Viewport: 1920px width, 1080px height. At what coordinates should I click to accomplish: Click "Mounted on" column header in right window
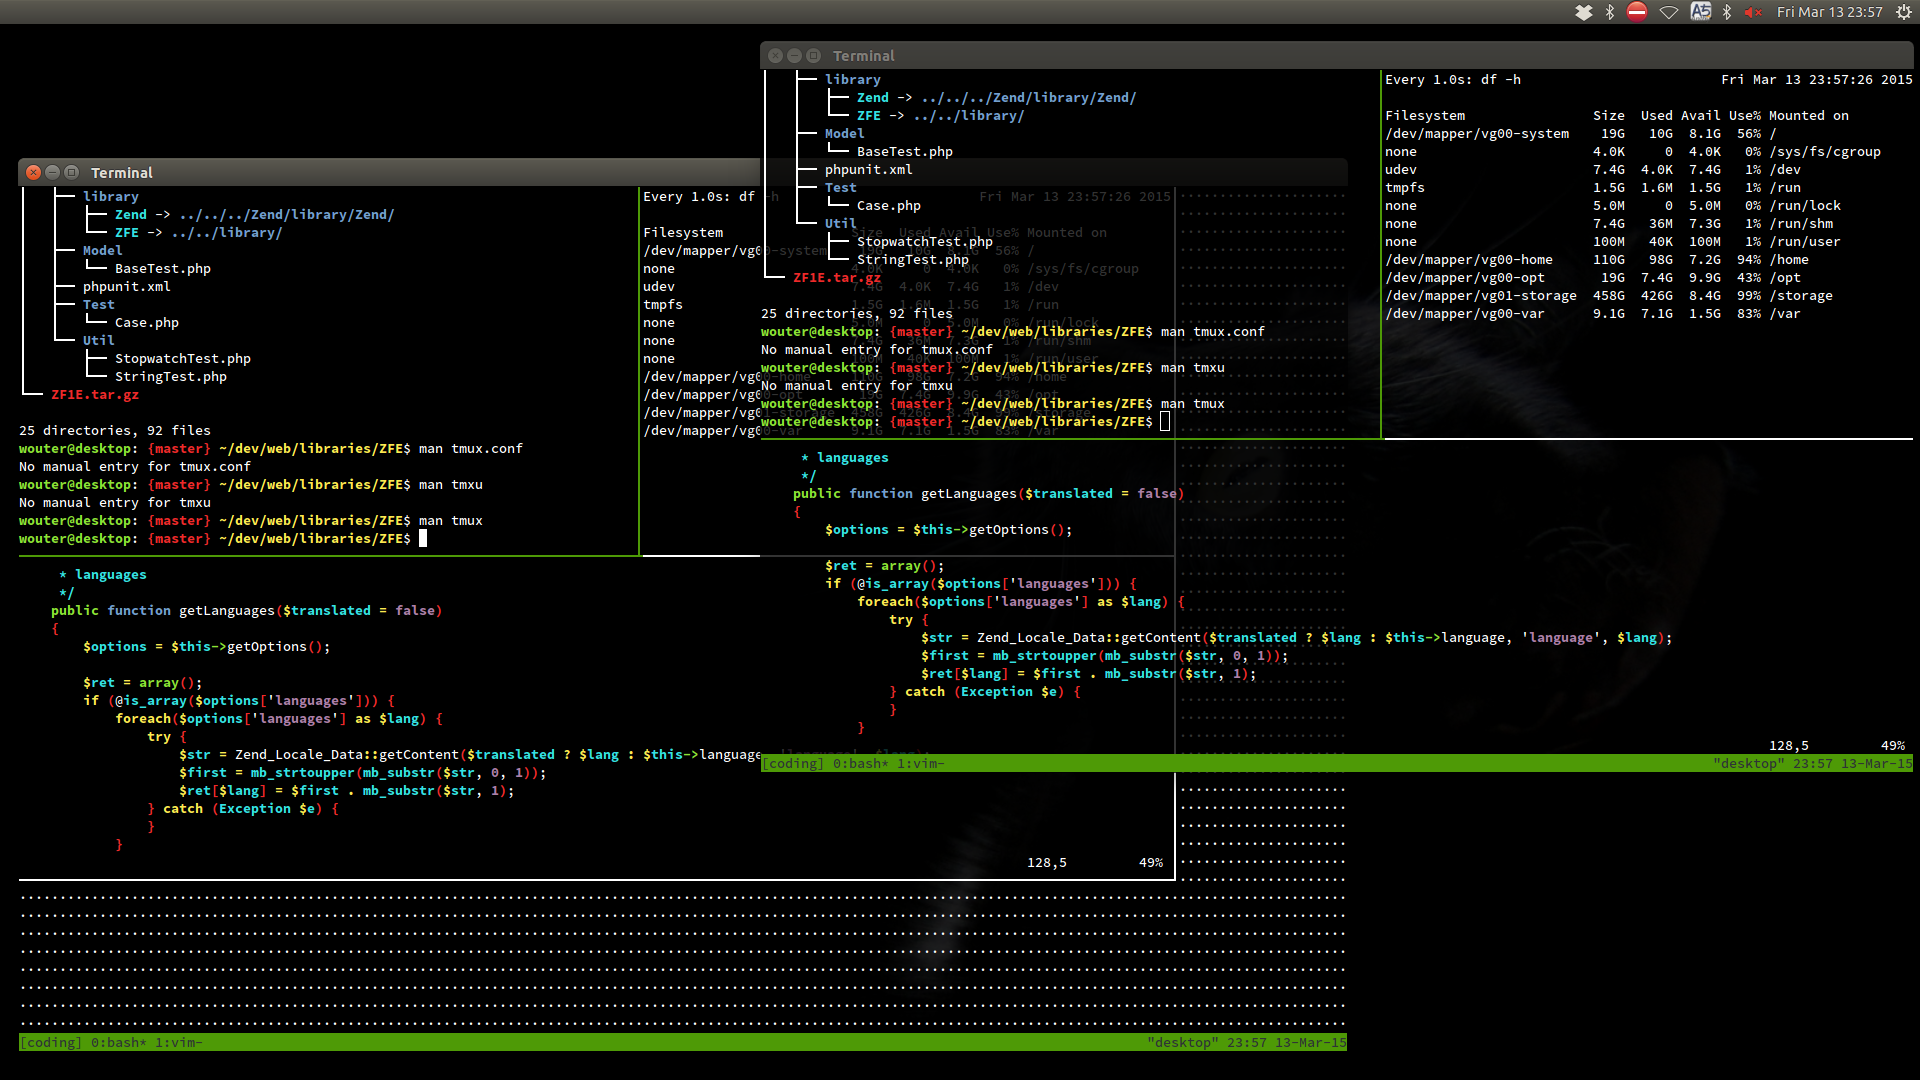[1809, 116]
